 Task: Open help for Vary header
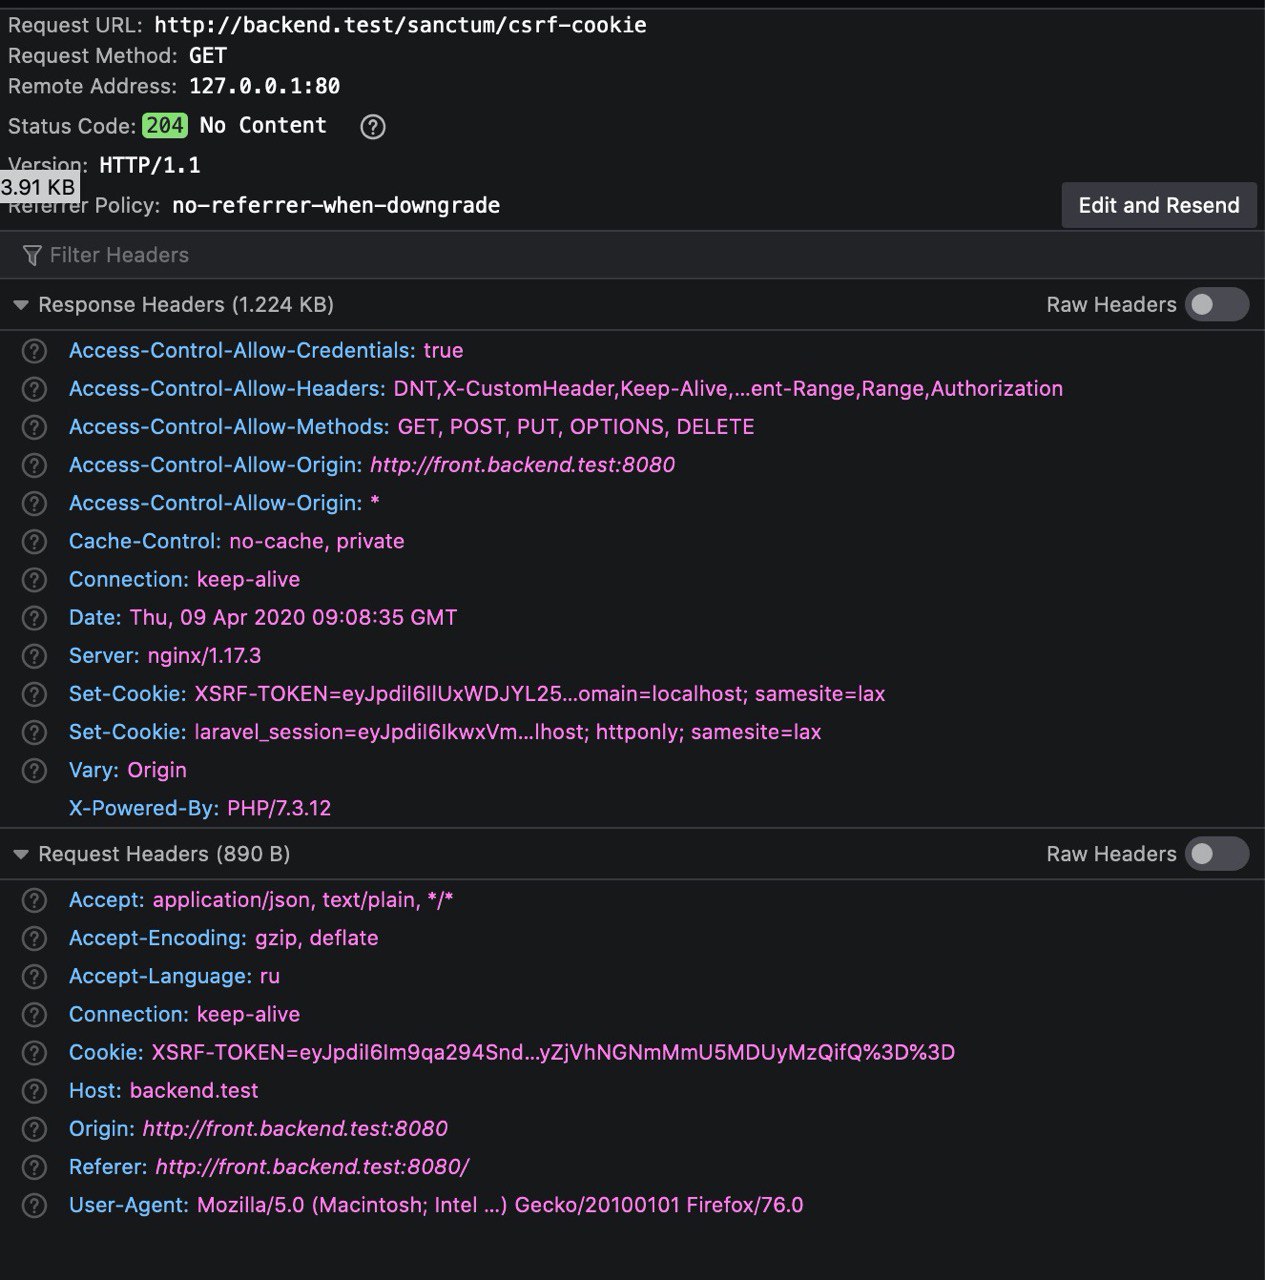point(34,770)
